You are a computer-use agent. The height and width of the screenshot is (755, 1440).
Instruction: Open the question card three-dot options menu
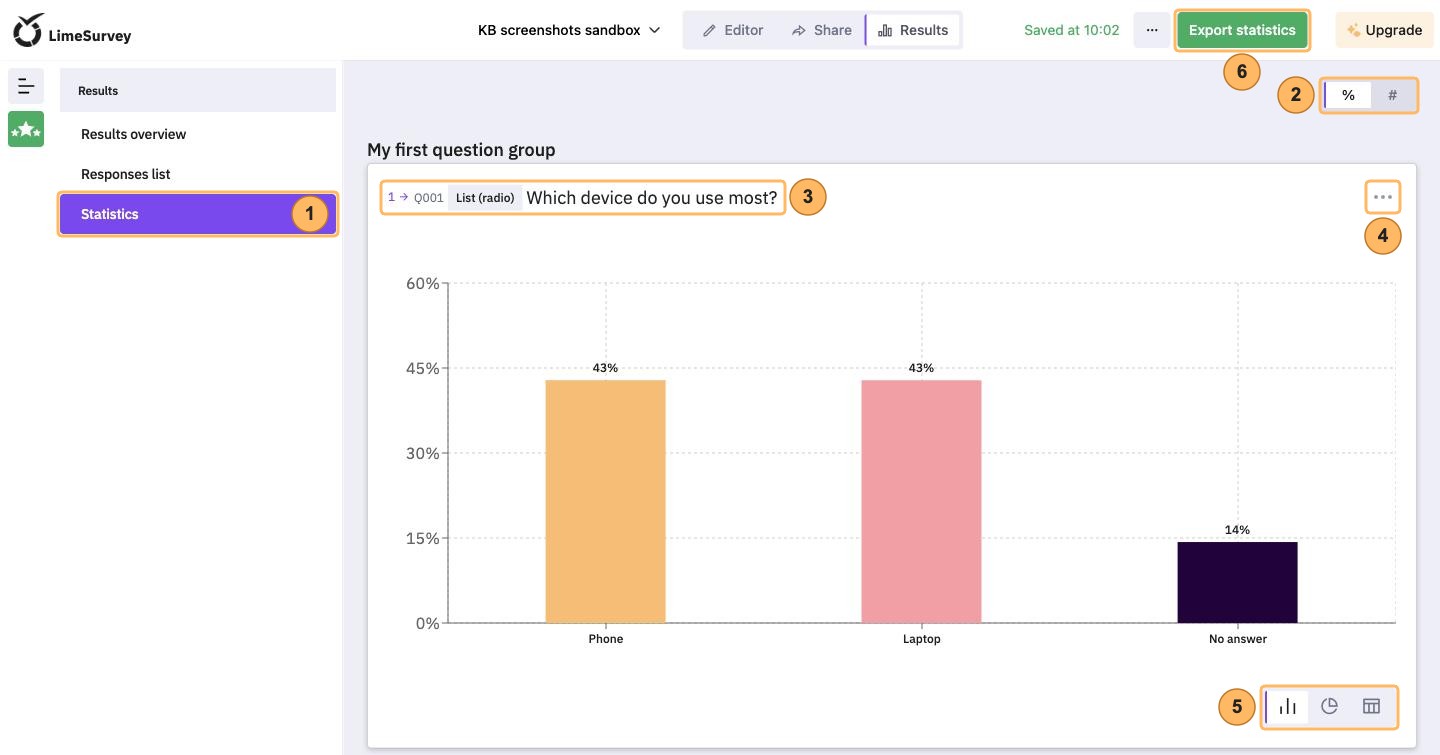click(x=1383, y=197)
